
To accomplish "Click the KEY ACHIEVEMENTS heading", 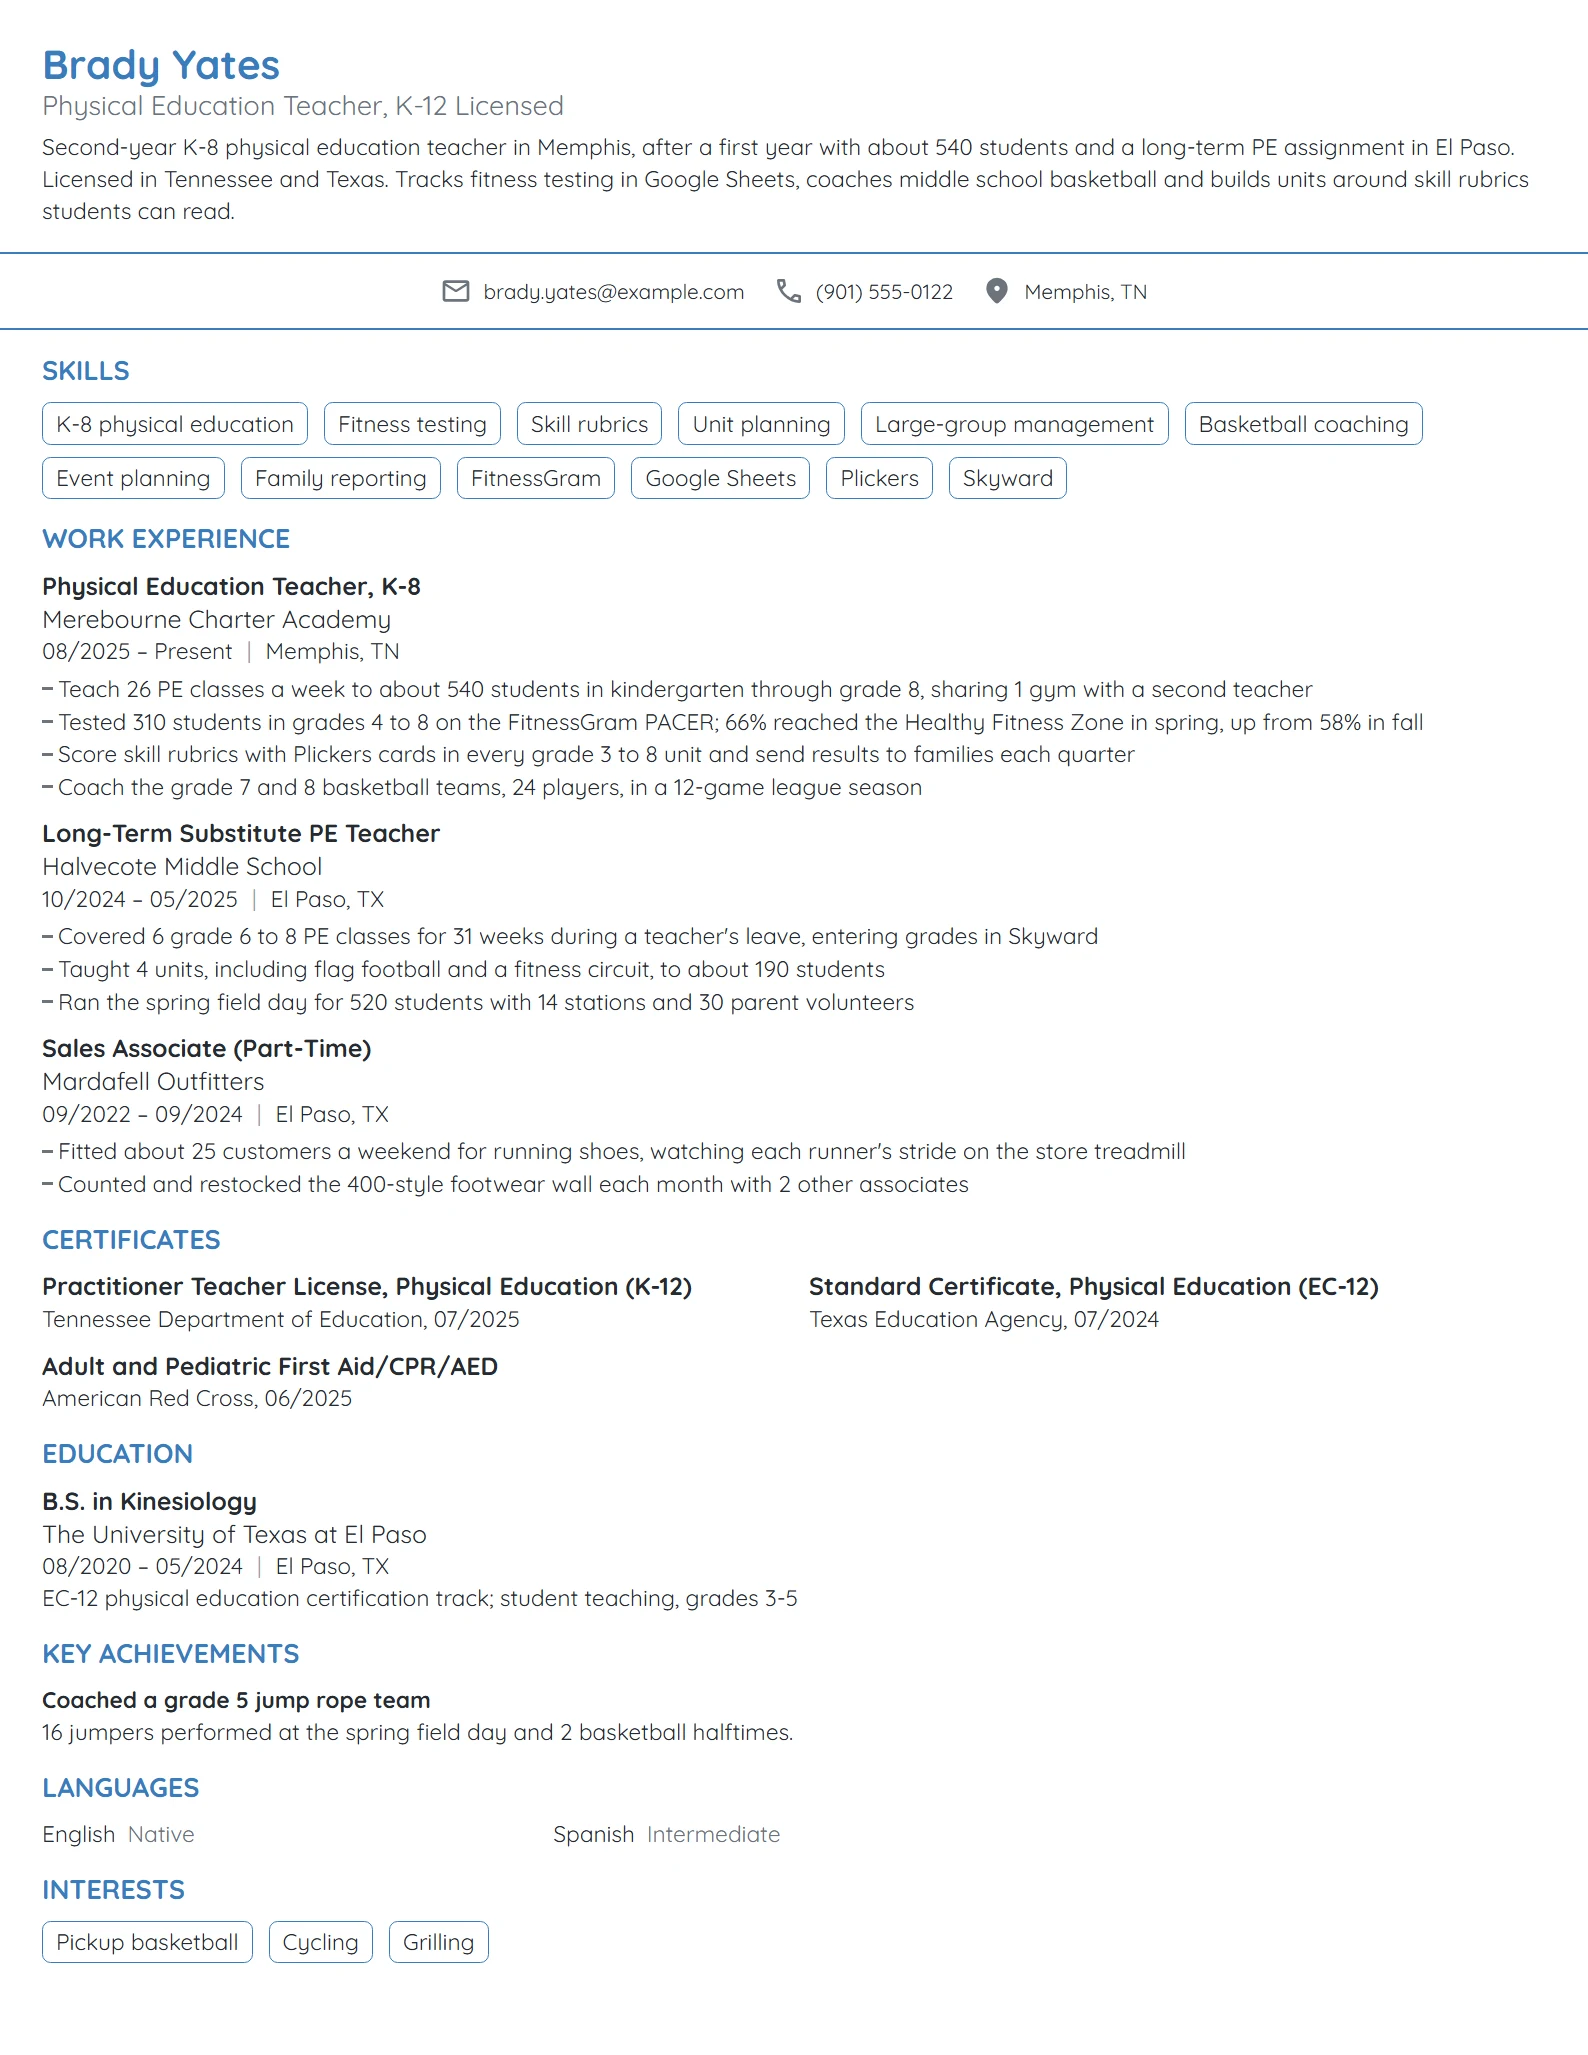I will coord(171,1654).
